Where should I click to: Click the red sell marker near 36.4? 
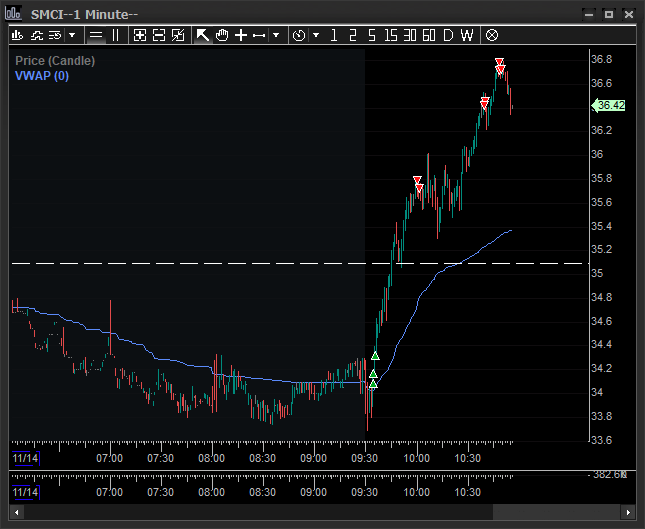point(485,103)
